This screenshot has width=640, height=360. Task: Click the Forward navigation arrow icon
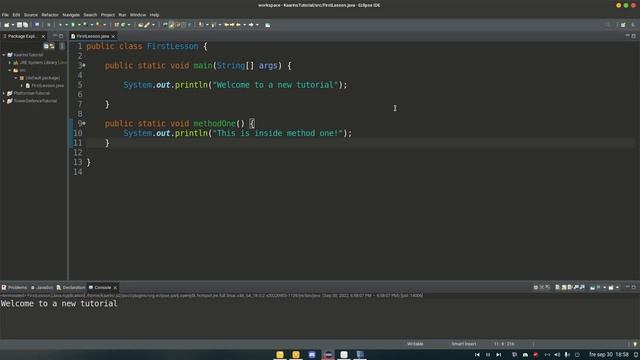tap(251, 25)
